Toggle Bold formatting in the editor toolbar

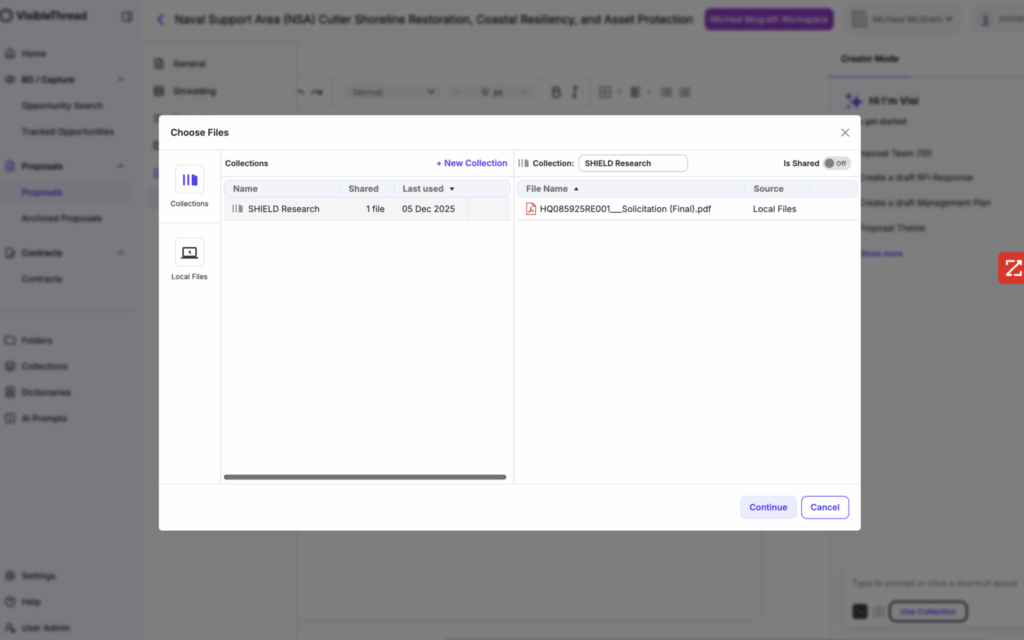click(x=556, y=92)
